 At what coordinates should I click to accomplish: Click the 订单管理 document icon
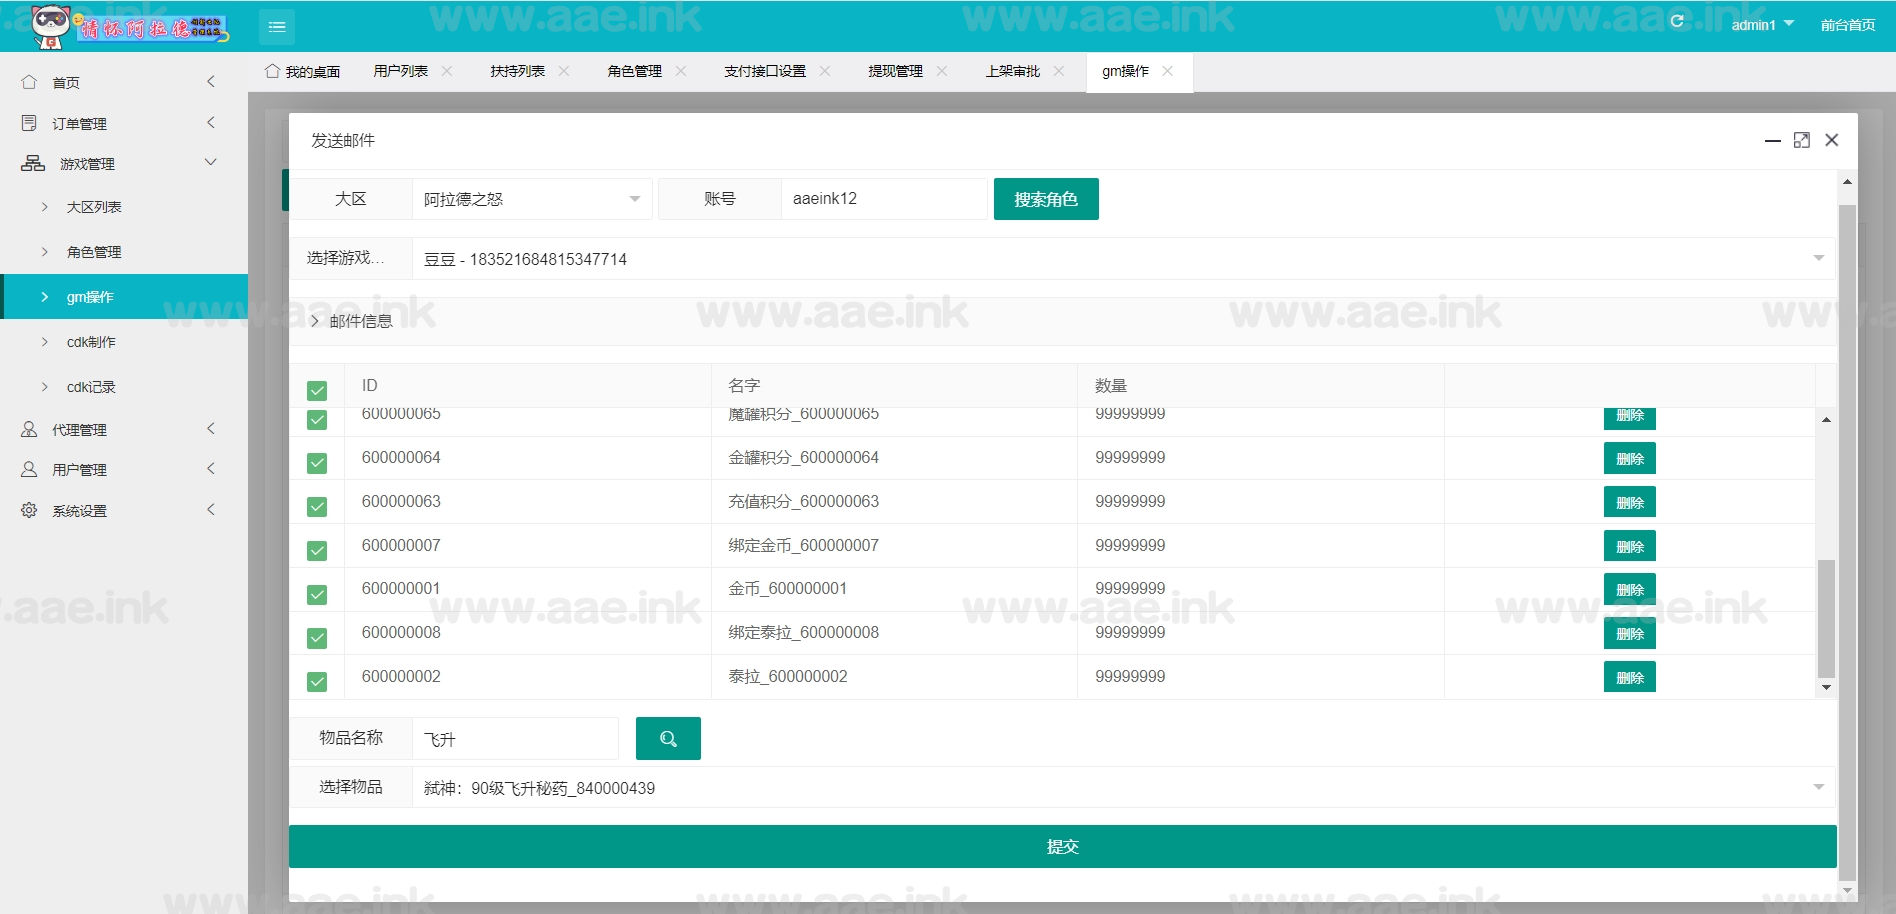[x=29, y=123]
